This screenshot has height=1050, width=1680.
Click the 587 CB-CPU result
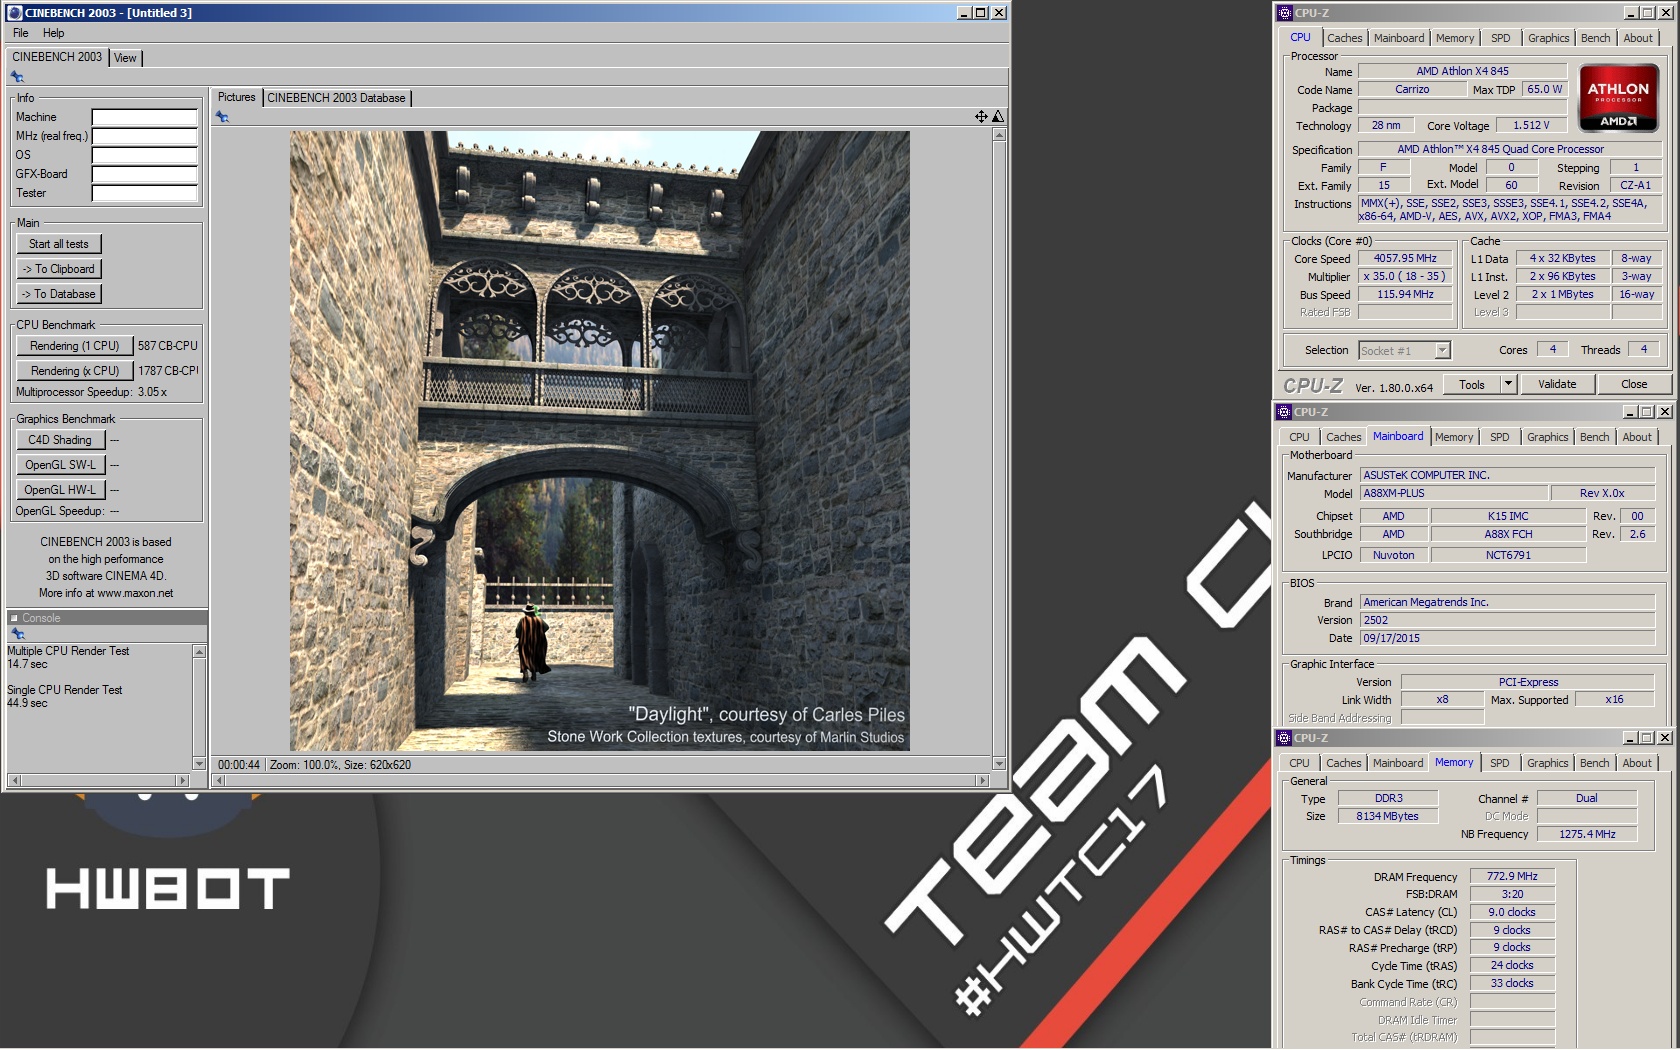[168, 346]
